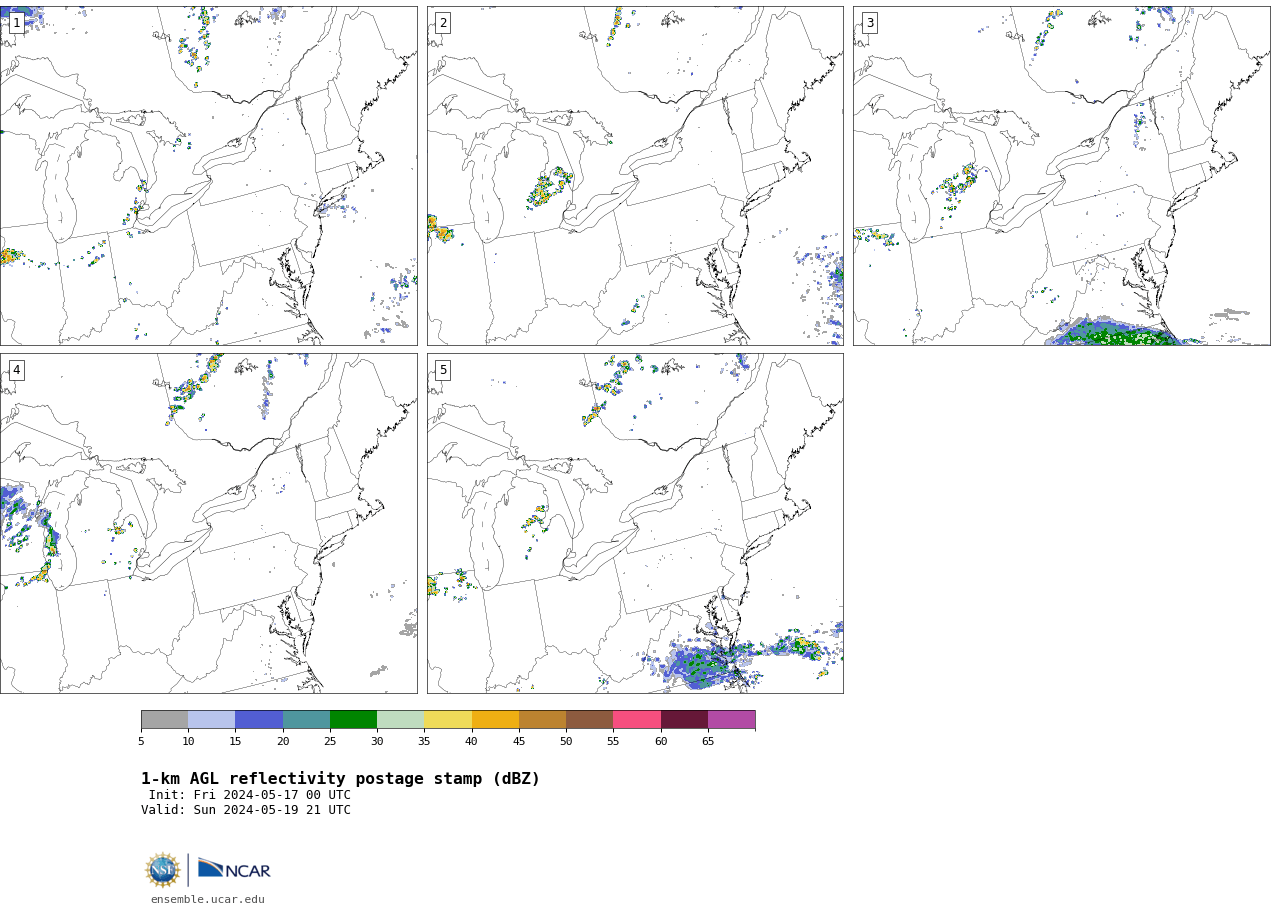Click the 'Valid: Sun 2024-05-19 21 UTC' line
The image size is (1280, 910).
pyautogui.click(x=246, y=810)
